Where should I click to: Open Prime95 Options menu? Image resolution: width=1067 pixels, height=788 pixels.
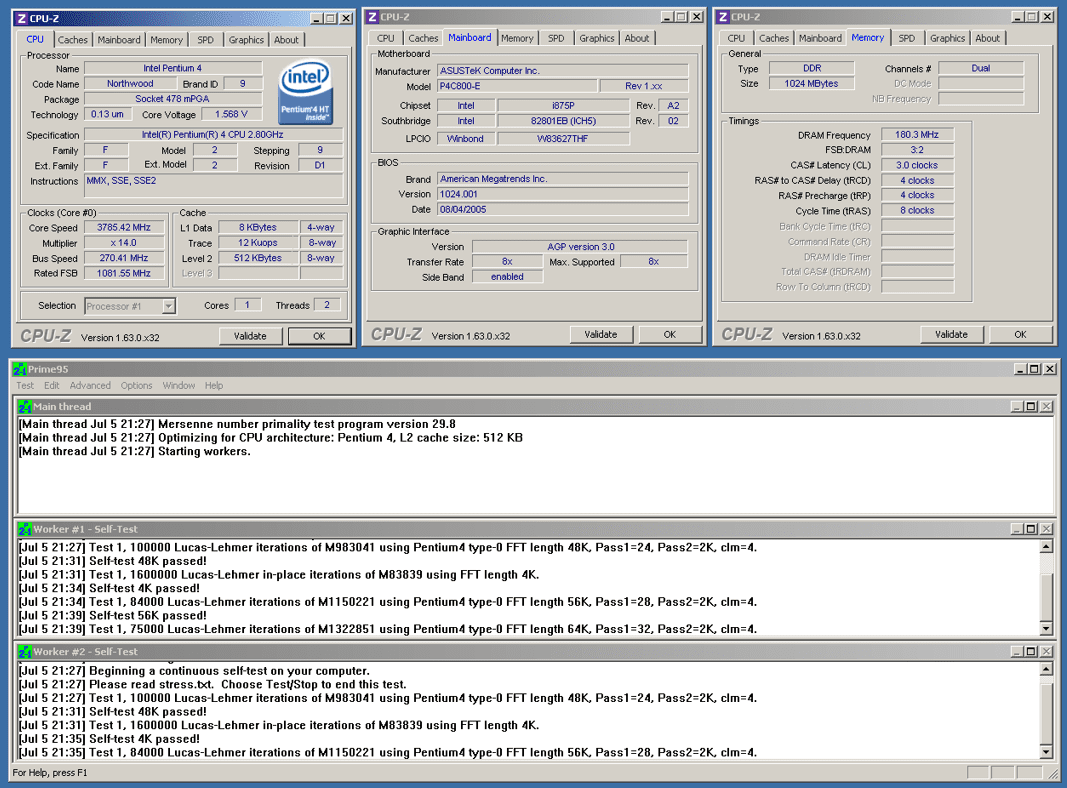pyautogui.click(x=137, y=385)
